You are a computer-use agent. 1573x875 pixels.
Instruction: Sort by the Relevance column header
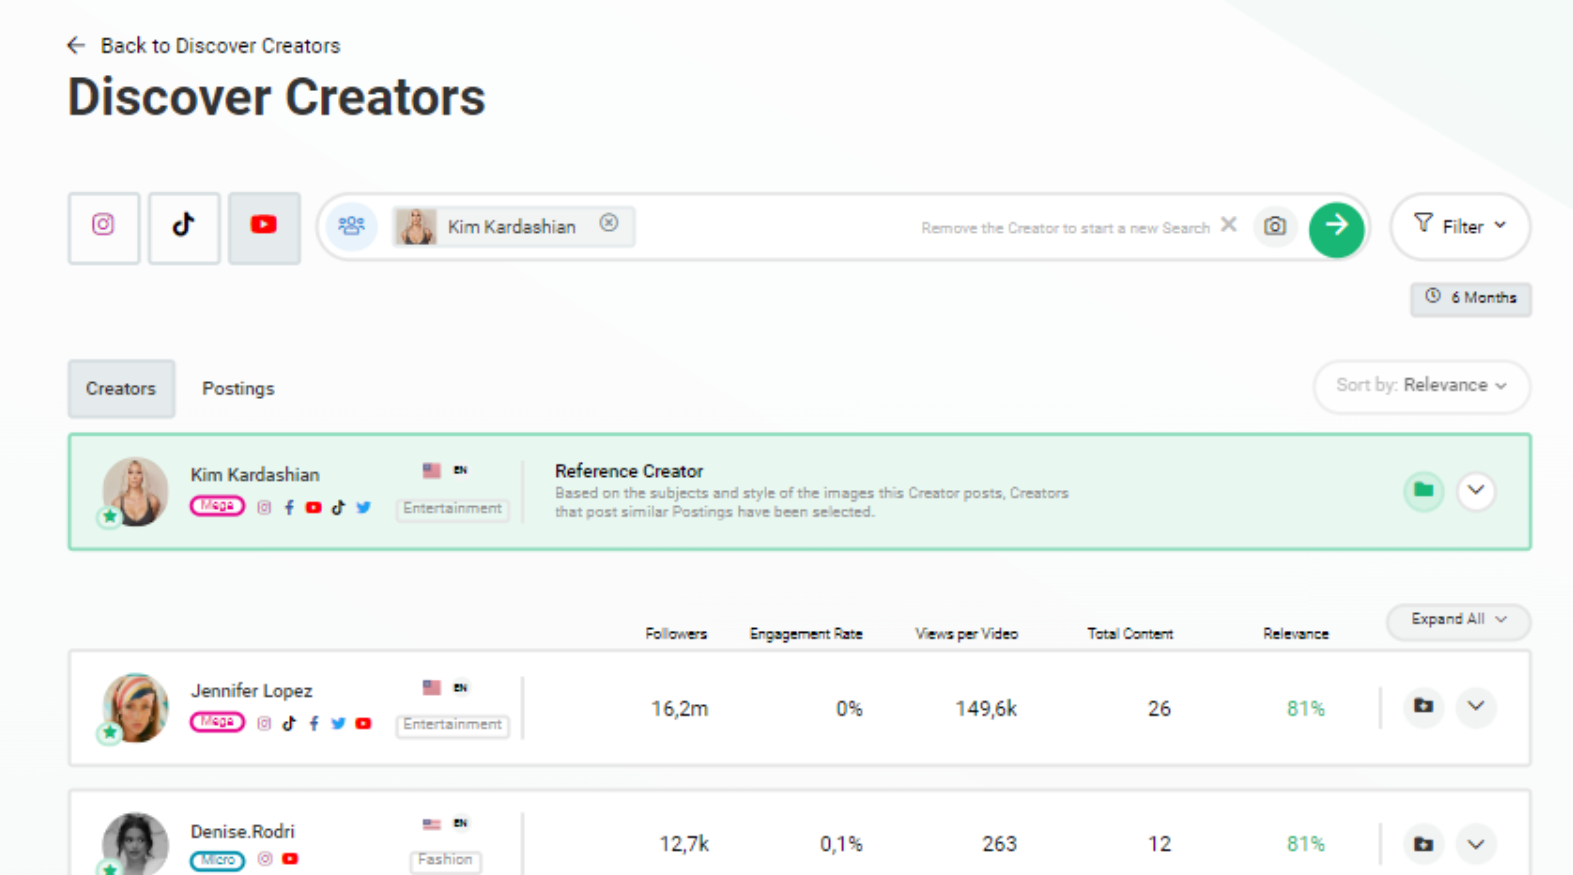pyautogui.click(x=1296, y=634)
